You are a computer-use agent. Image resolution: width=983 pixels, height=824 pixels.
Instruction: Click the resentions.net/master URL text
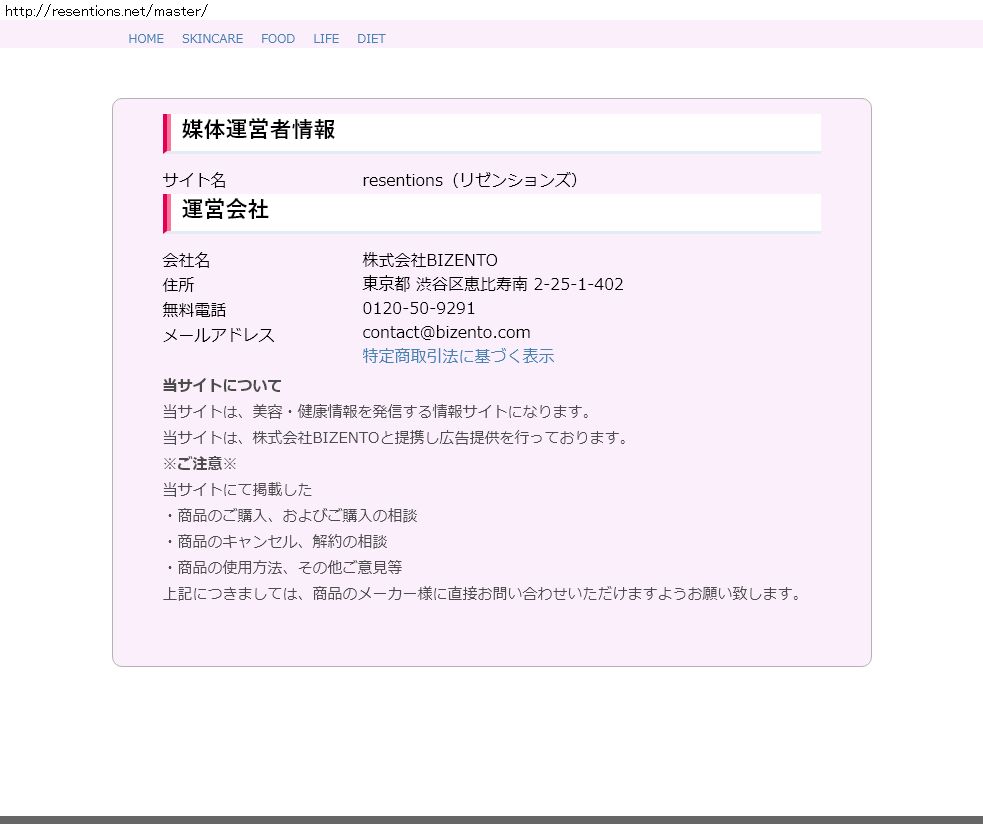(x=105, y=10)
